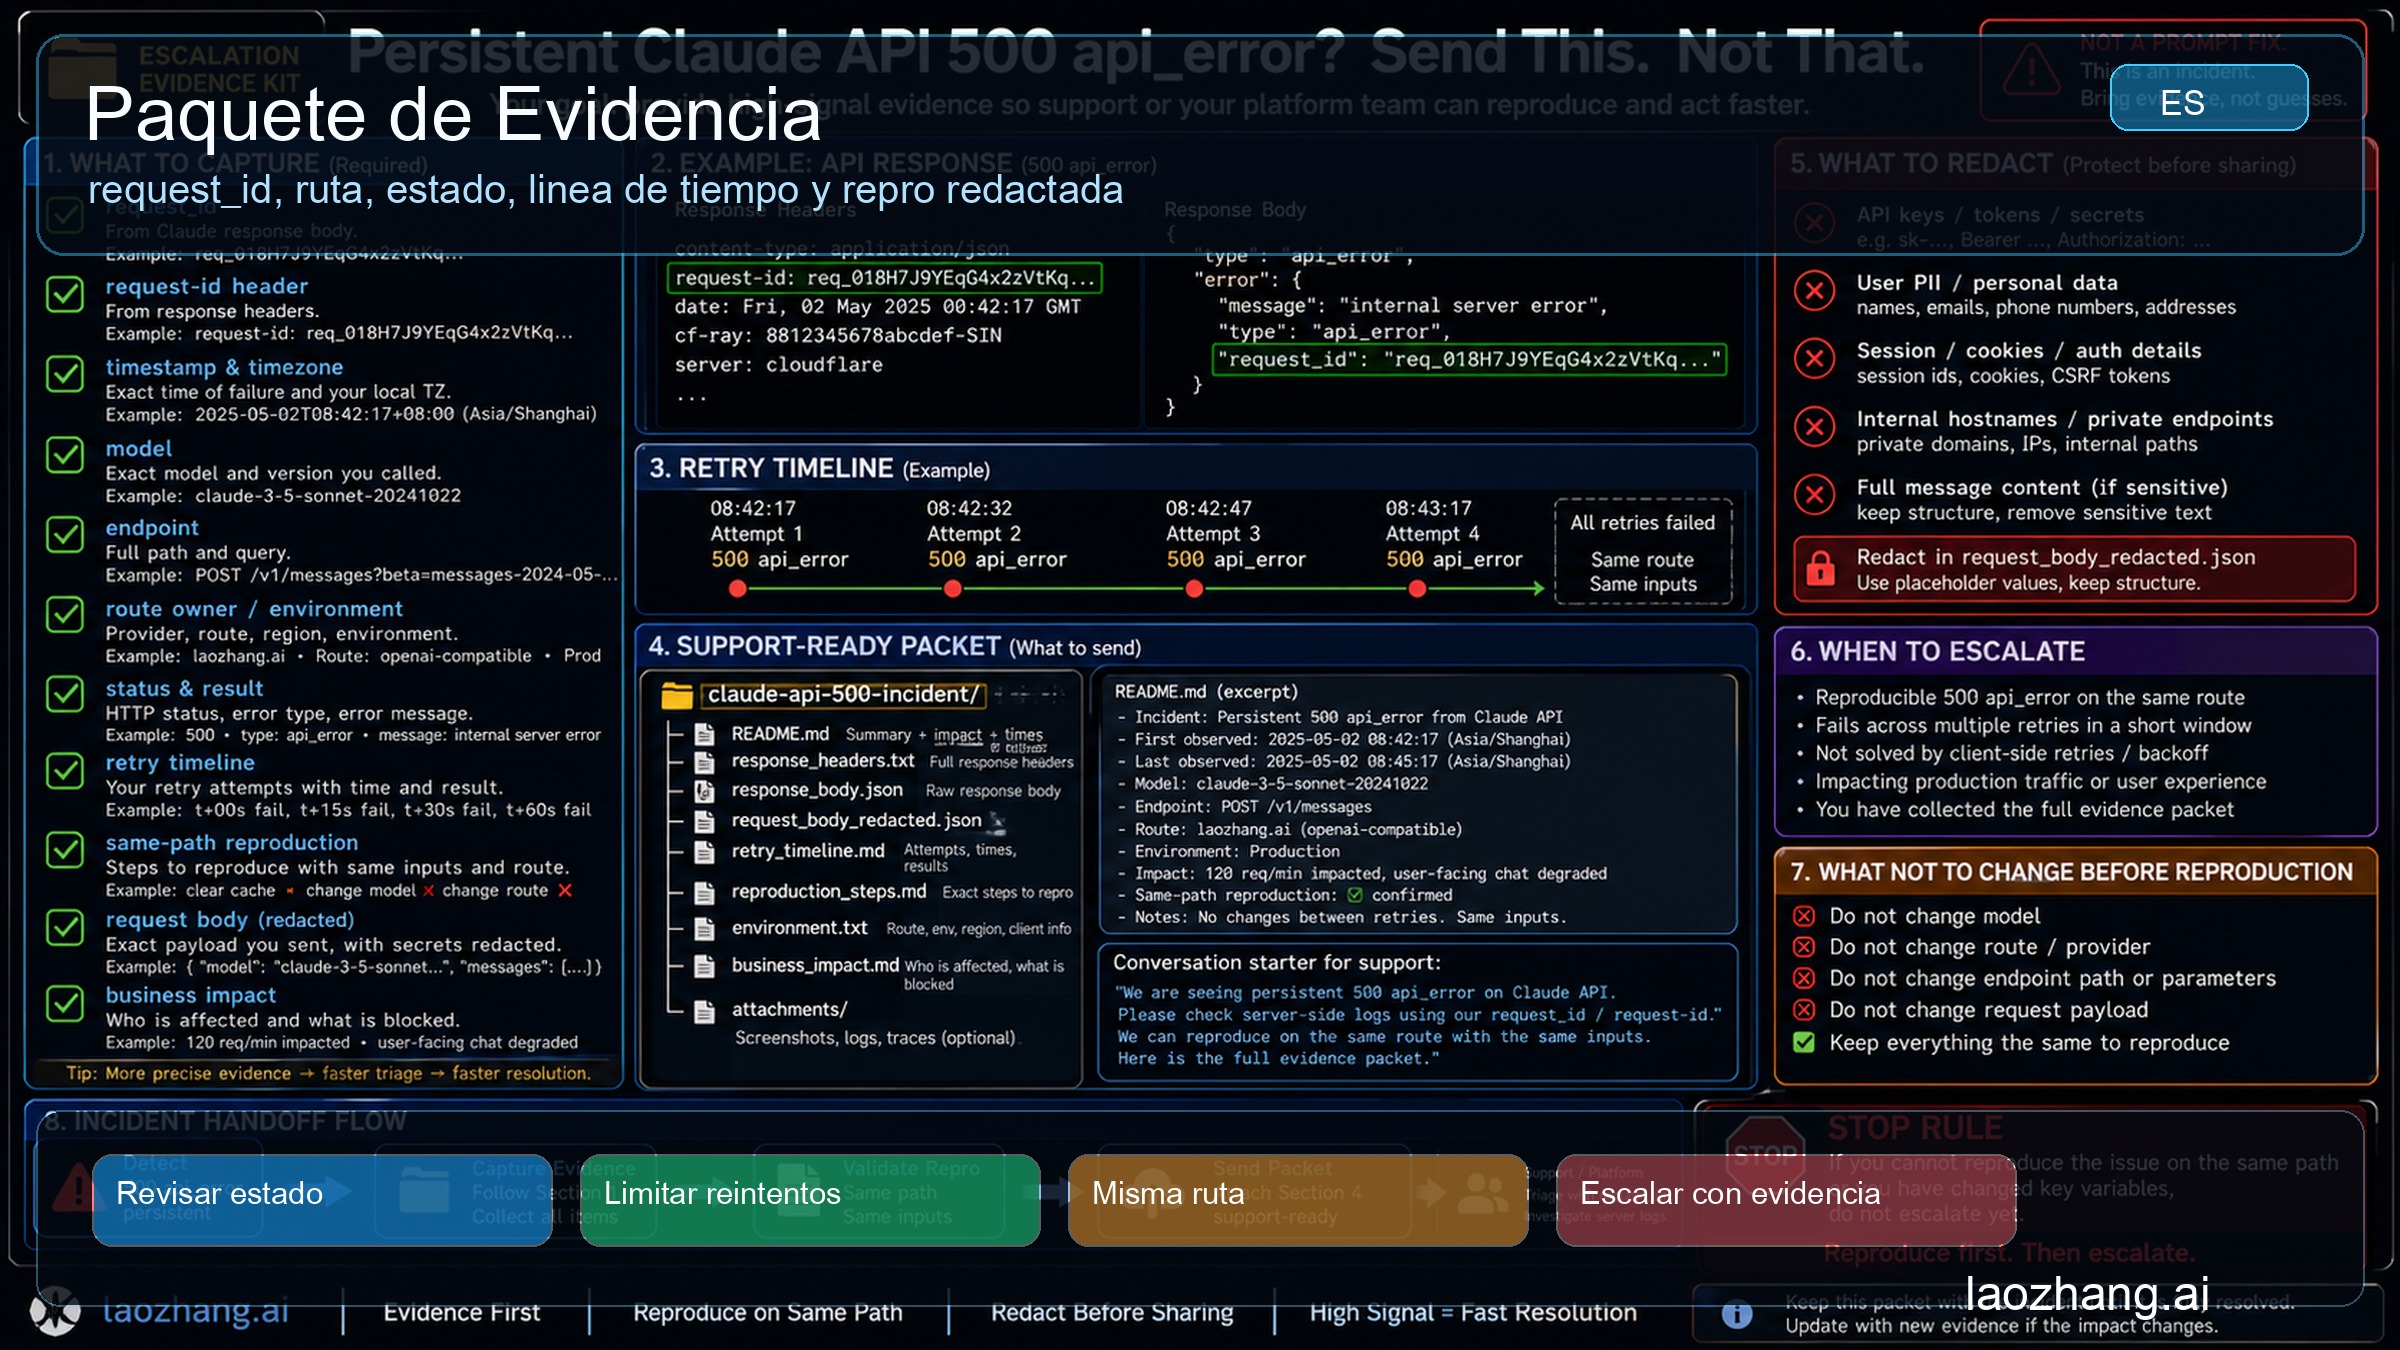Select the Attempt 4 red timeline marker

[1417, 589]
